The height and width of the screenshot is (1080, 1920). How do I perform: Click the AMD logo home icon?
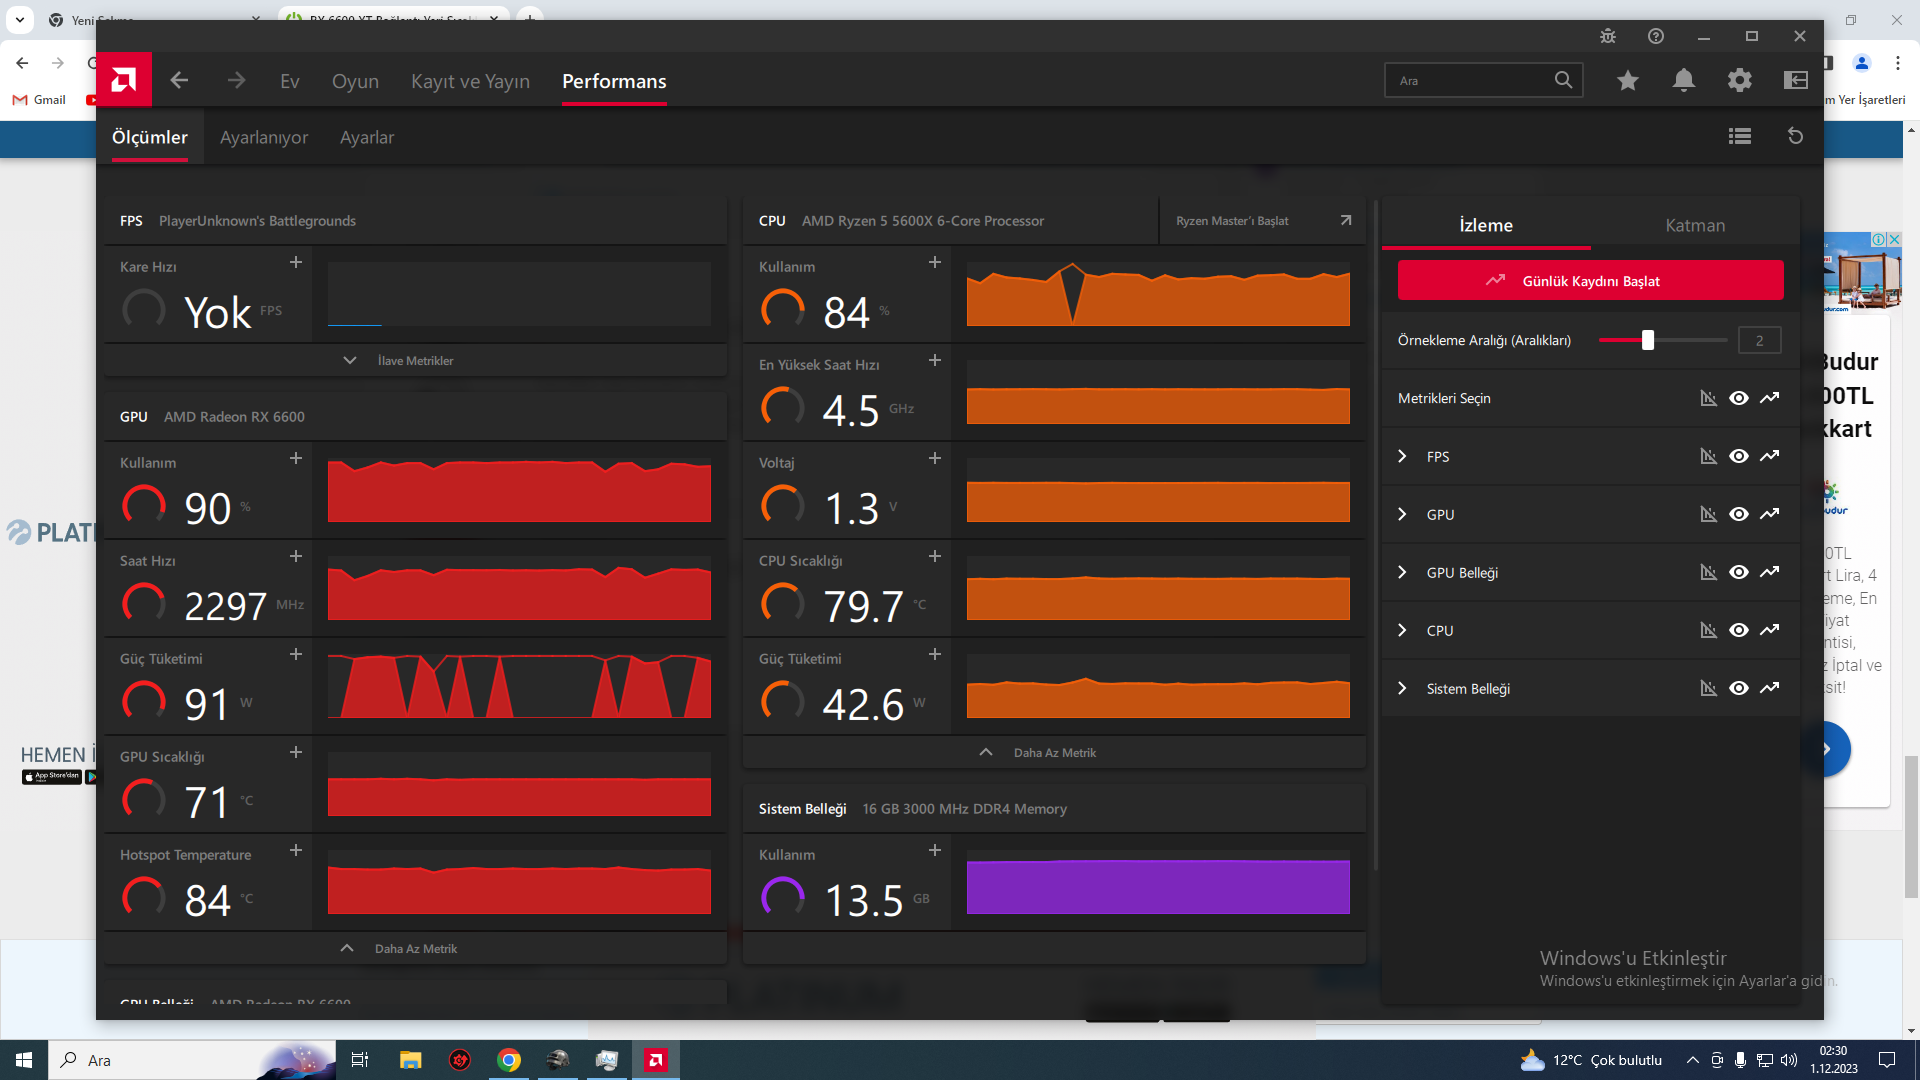pyautogui.click(x=124, y=80)
